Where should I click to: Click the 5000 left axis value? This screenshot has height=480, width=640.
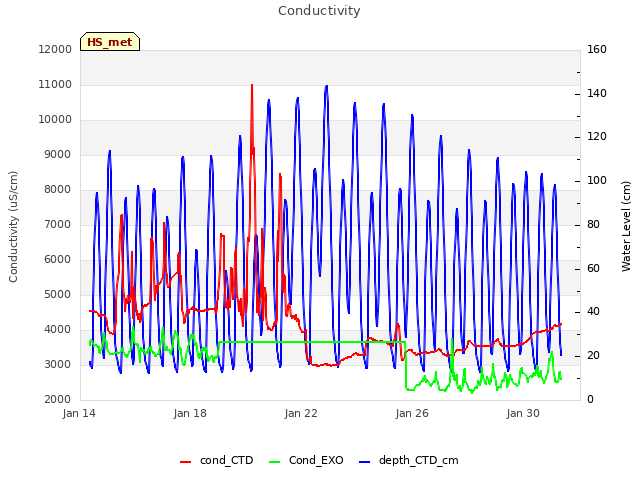tap(58, 294)
